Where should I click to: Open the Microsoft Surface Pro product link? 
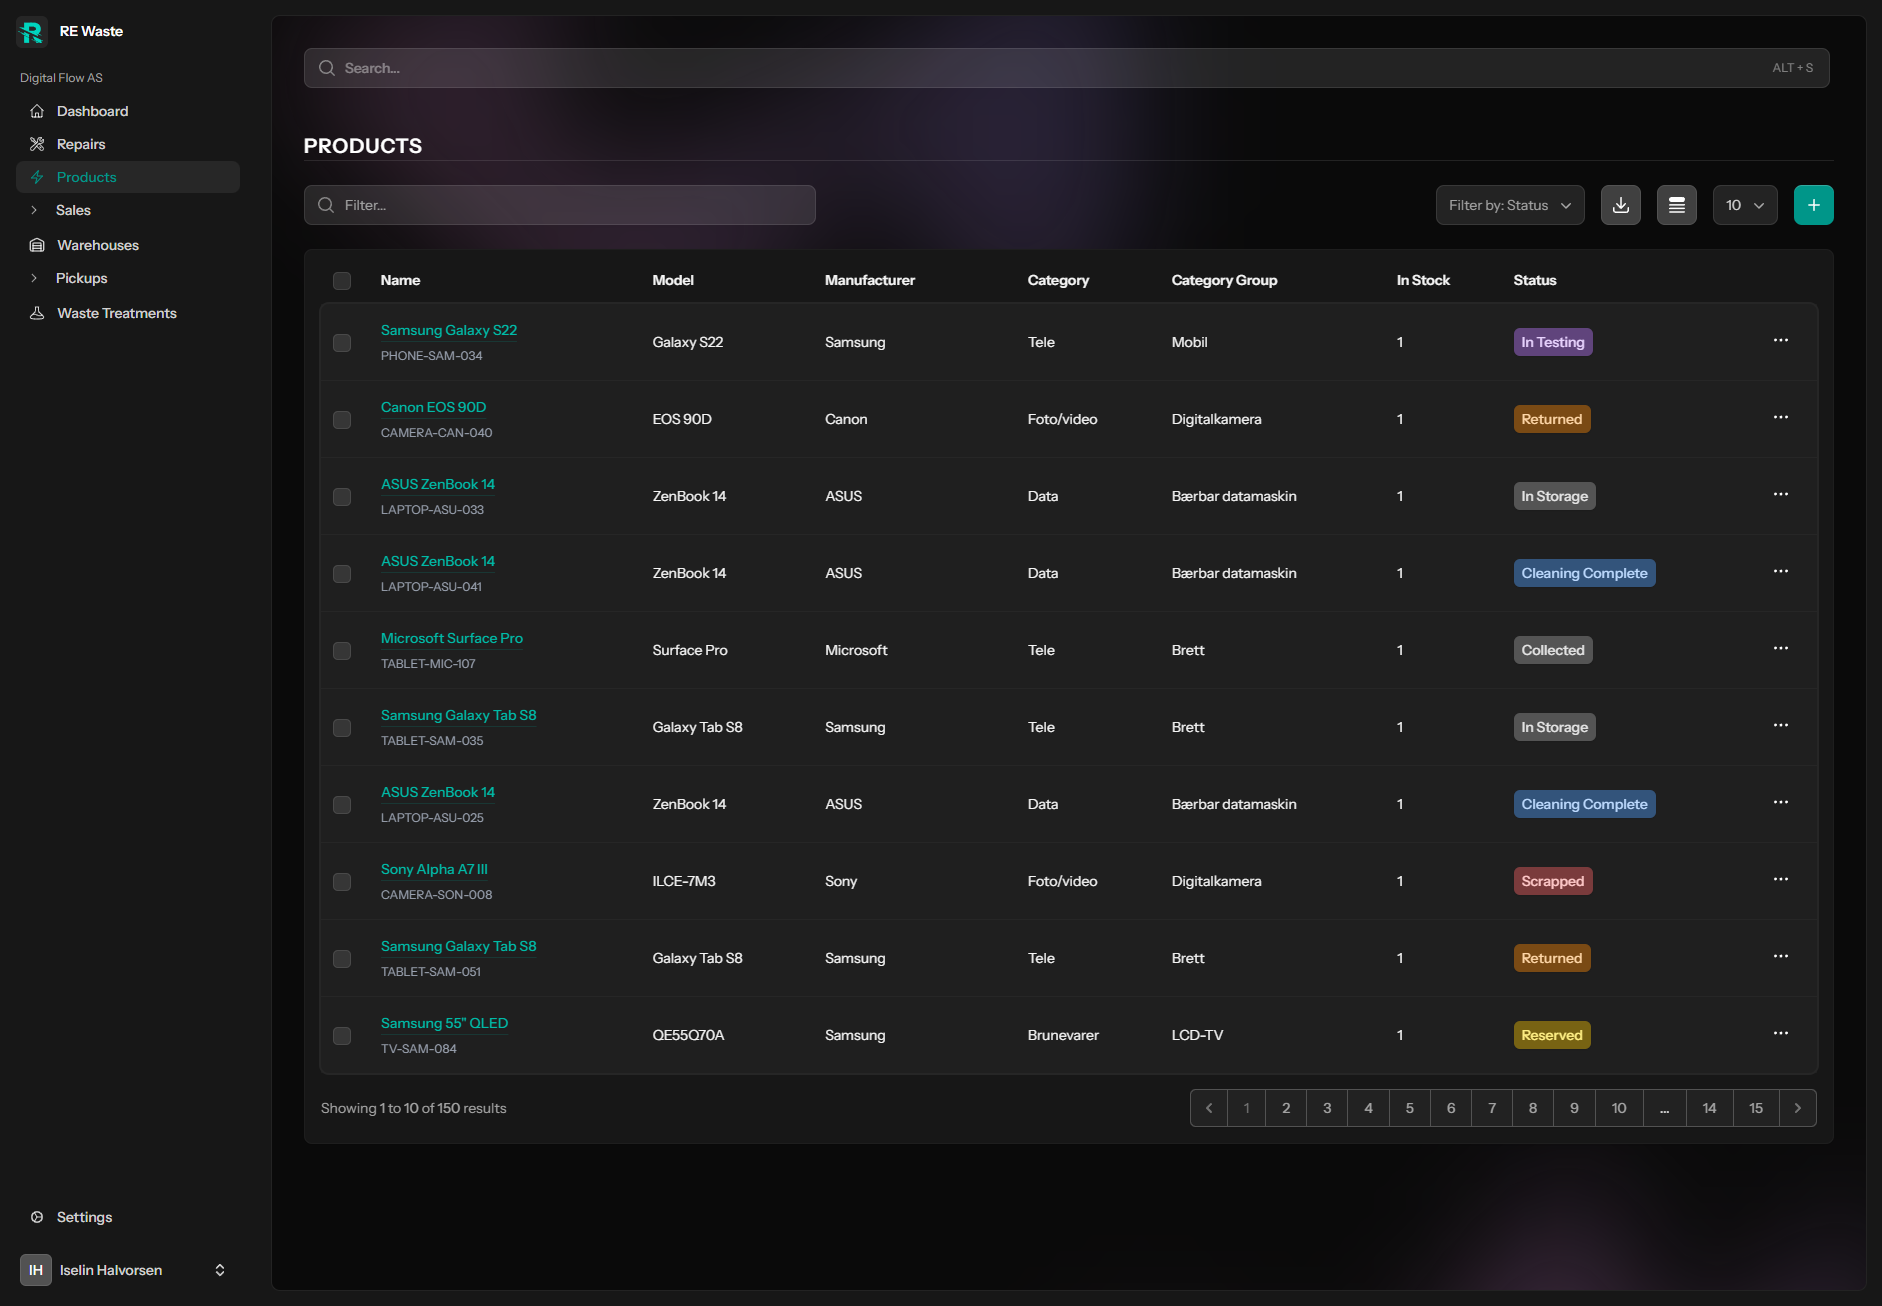click(452, 638)
